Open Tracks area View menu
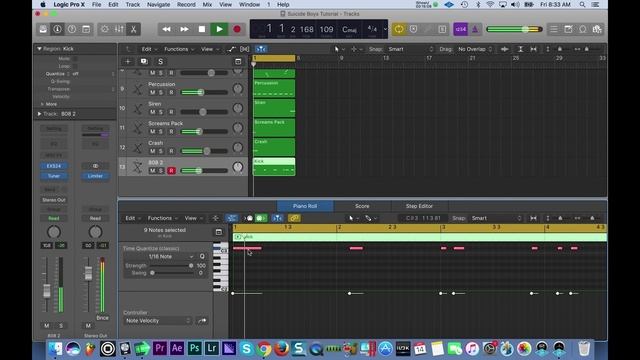 209,49
